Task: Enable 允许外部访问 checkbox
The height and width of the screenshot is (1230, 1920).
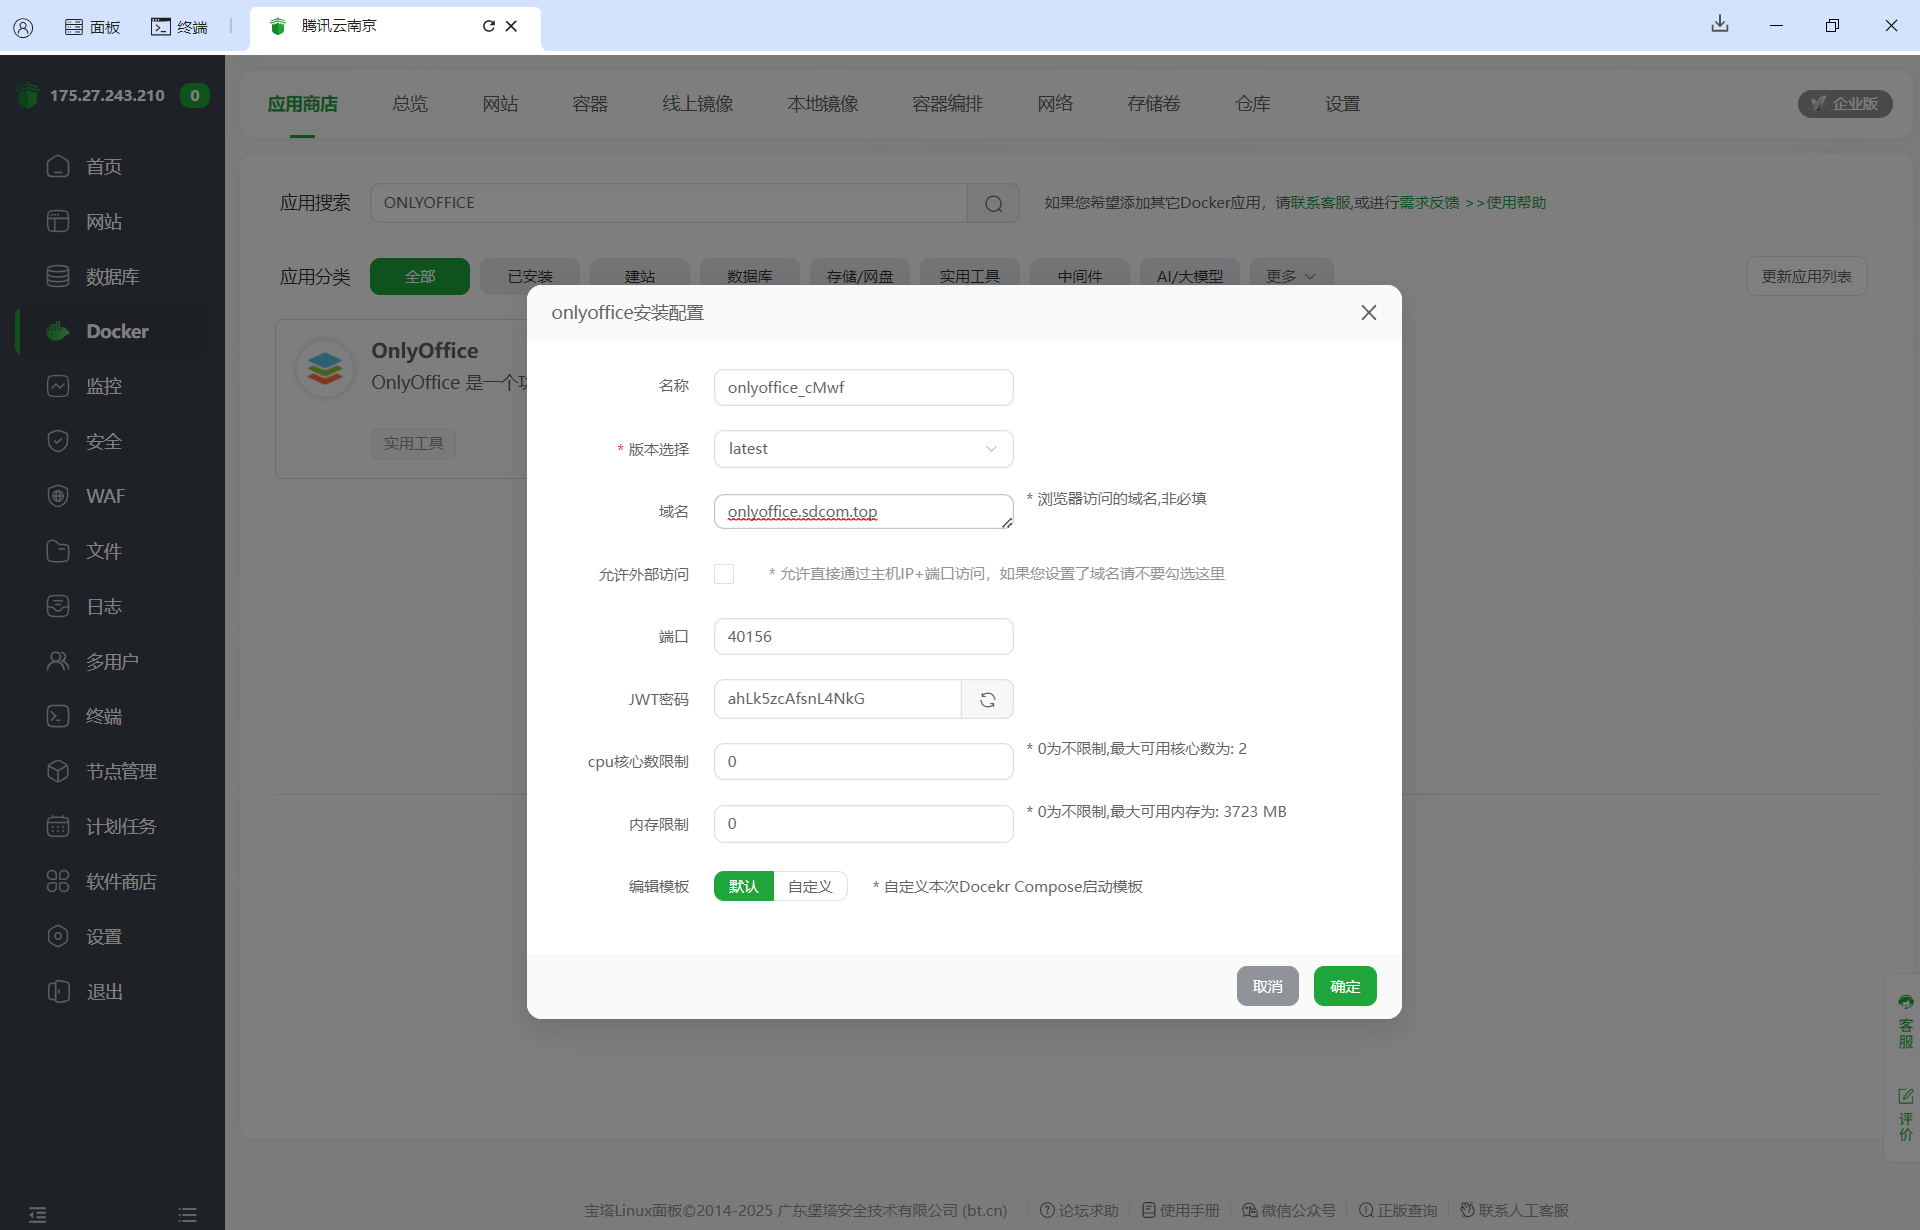Action: pos(724,574)
